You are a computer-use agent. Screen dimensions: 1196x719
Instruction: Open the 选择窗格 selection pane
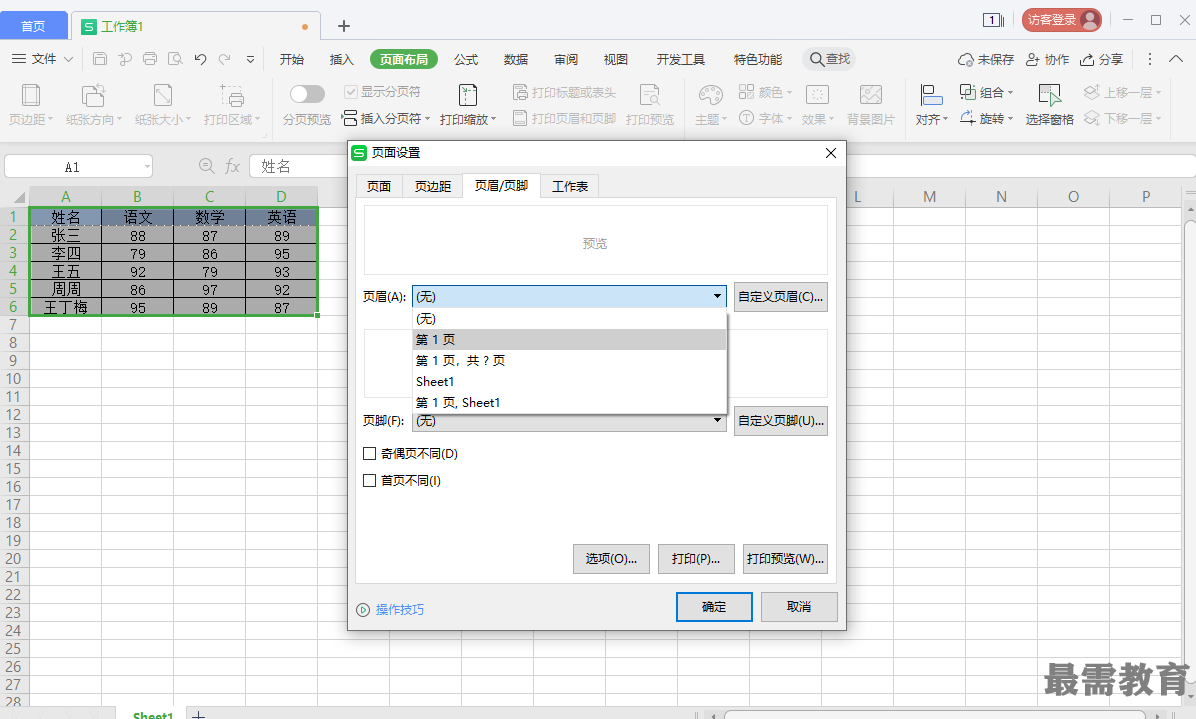(x=1050, y=104)
